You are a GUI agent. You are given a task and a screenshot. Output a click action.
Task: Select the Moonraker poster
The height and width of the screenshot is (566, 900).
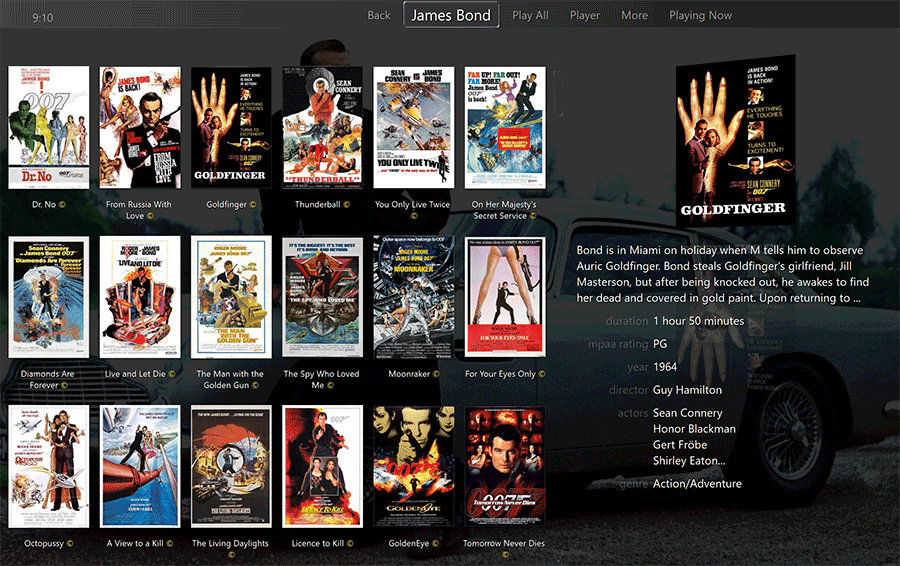tap(414, 297)
